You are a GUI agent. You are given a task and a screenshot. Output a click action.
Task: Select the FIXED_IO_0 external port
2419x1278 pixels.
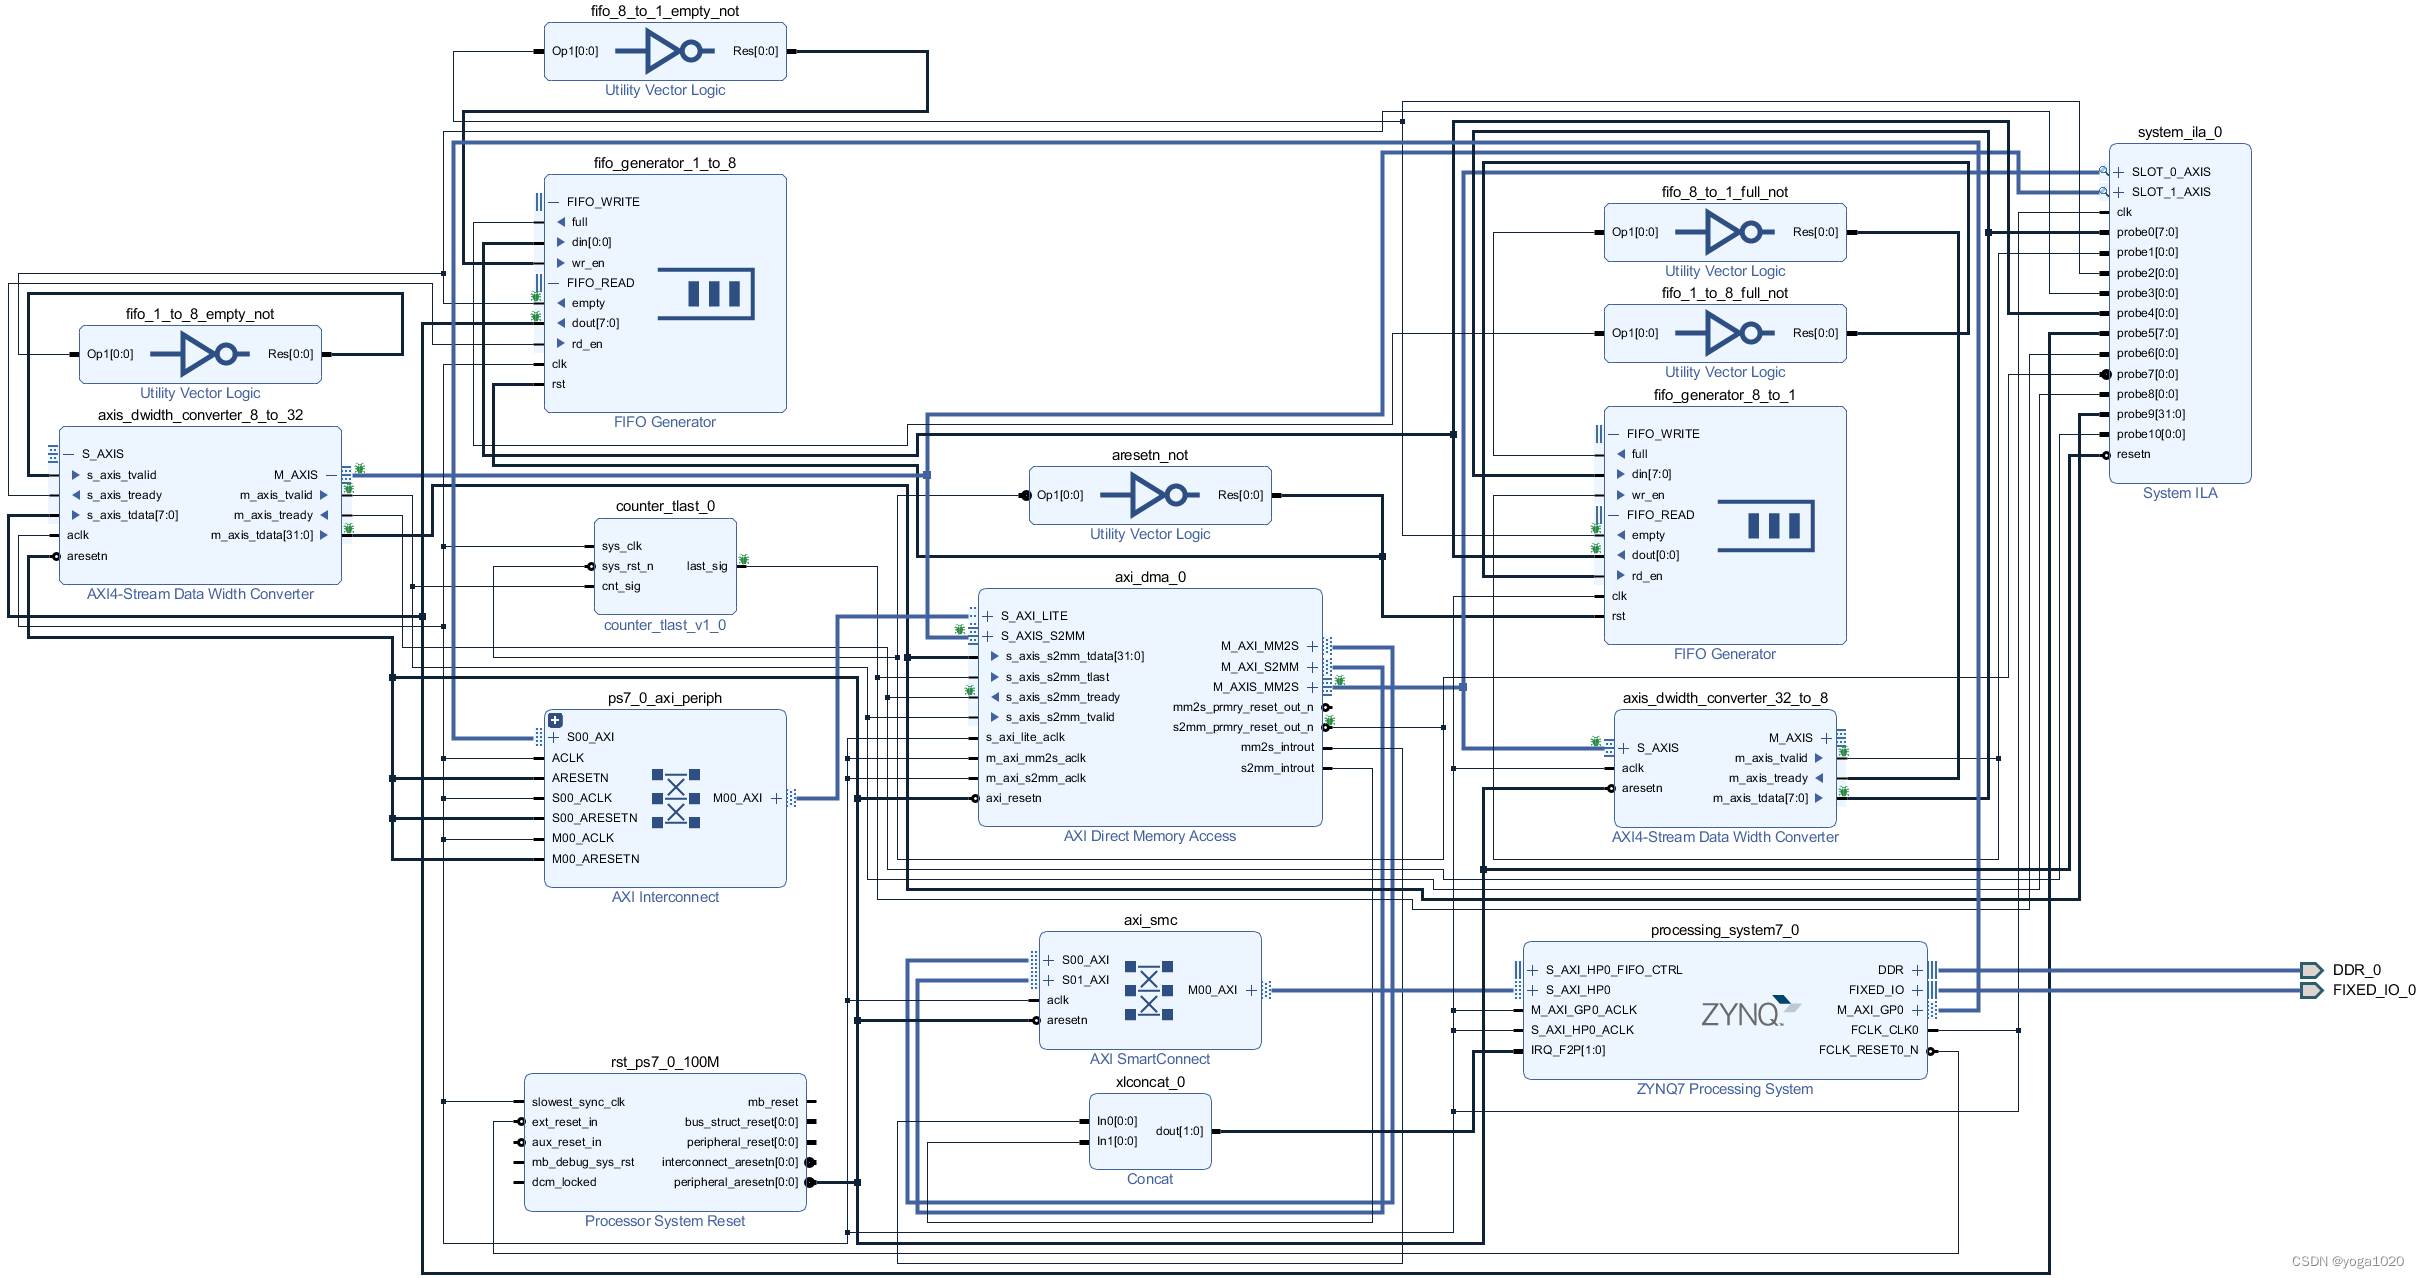click(x=2311, y=990)
